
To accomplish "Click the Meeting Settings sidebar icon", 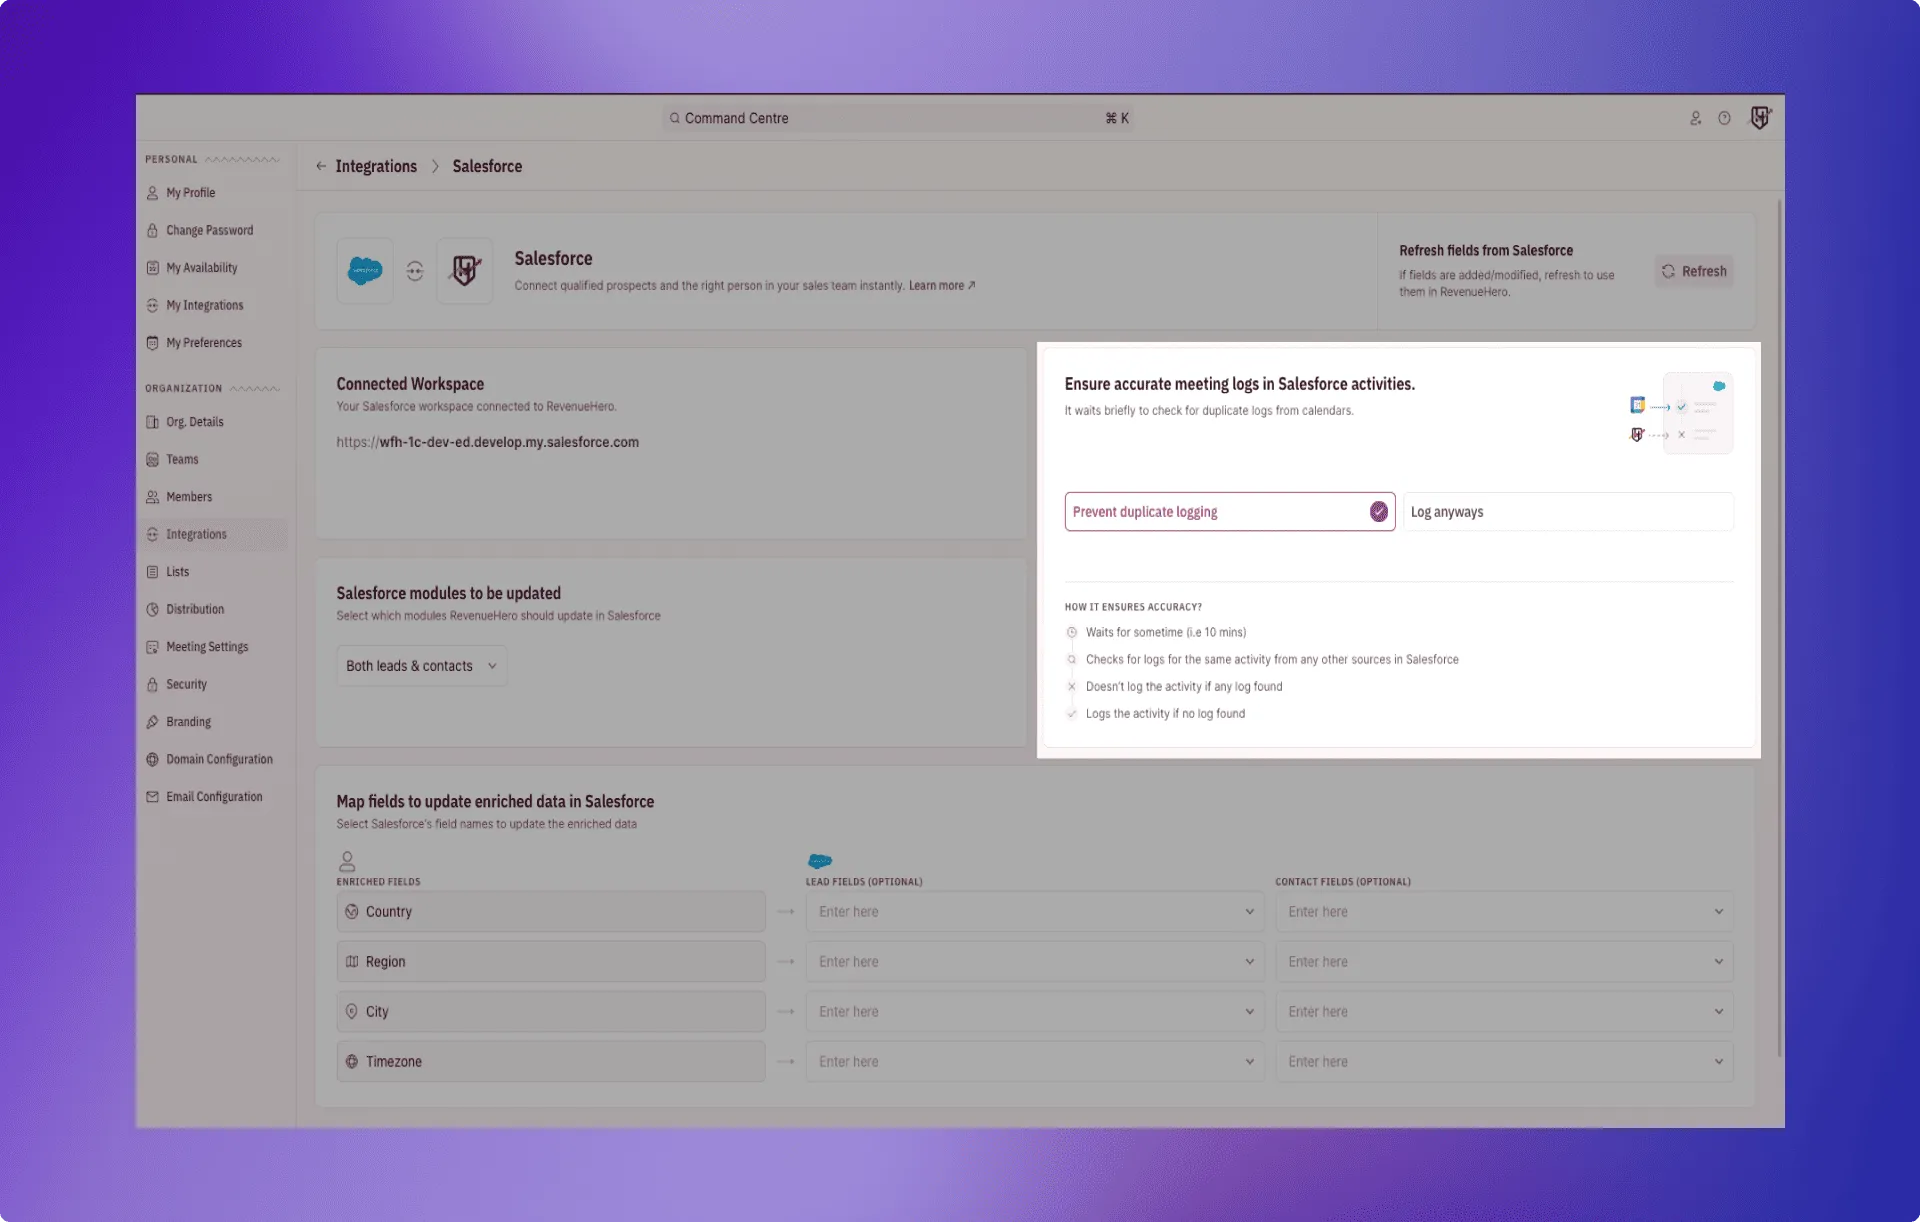I will (x=152, y=647).
